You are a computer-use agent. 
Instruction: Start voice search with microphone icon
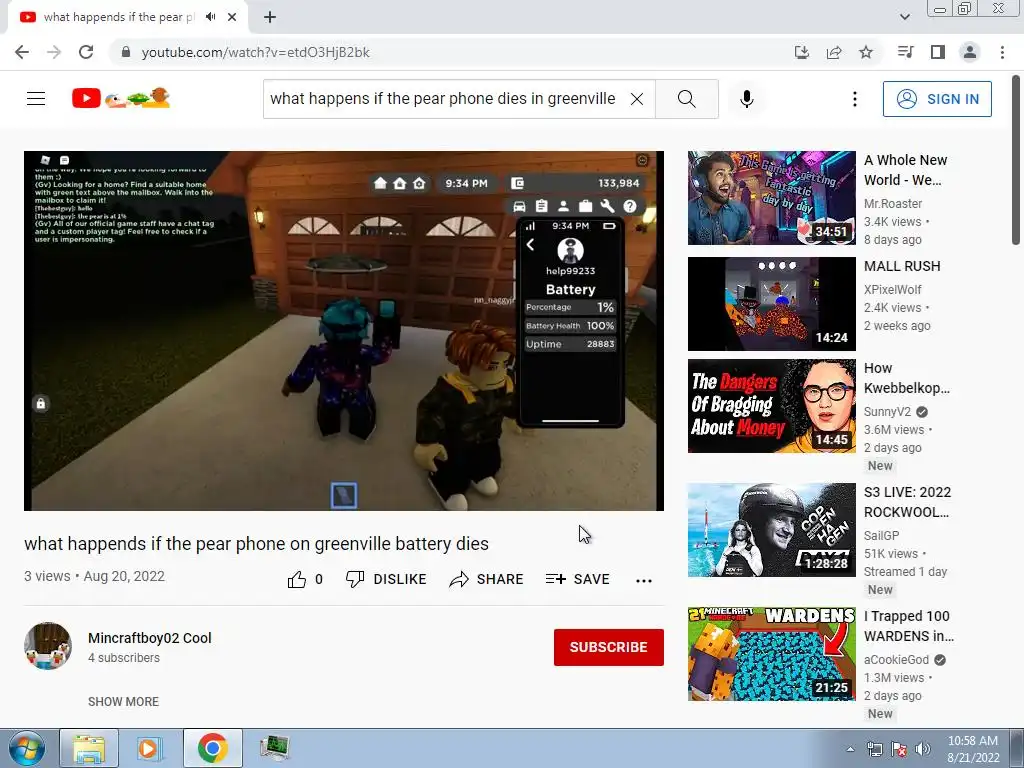pos(746,99)
